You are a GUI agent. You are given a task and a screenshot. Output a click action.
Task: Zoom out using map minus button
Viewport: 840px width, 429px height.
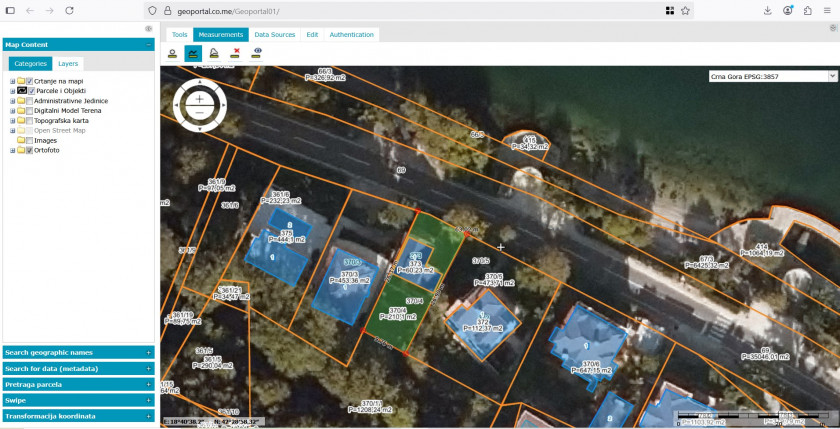[200, 112]
